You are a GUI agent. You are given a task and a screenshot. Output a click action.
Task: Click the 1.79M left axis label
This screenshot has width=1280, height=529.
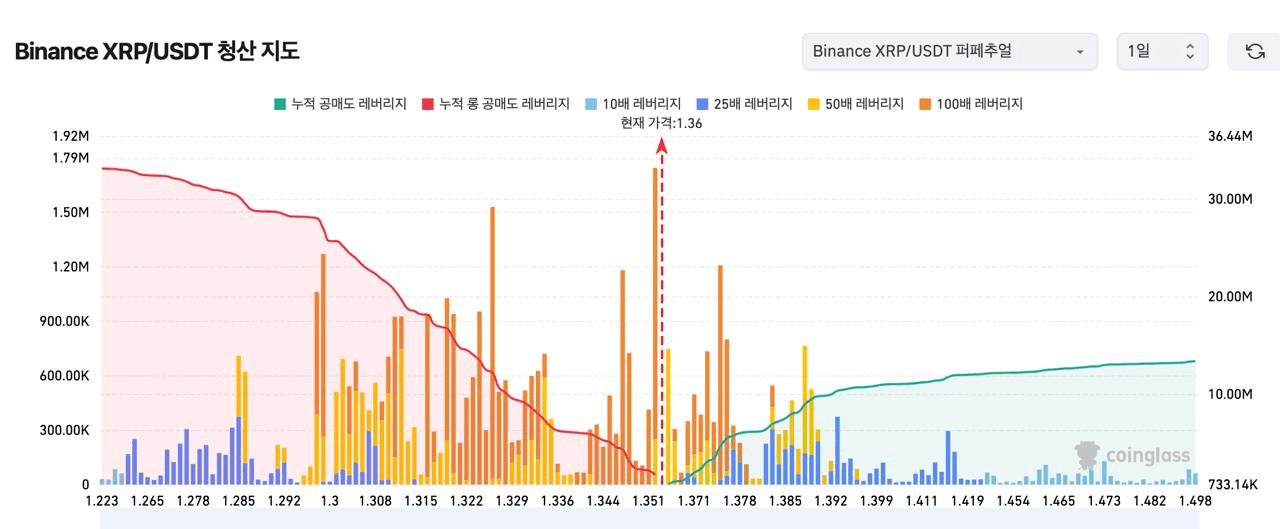coord(70,158)
